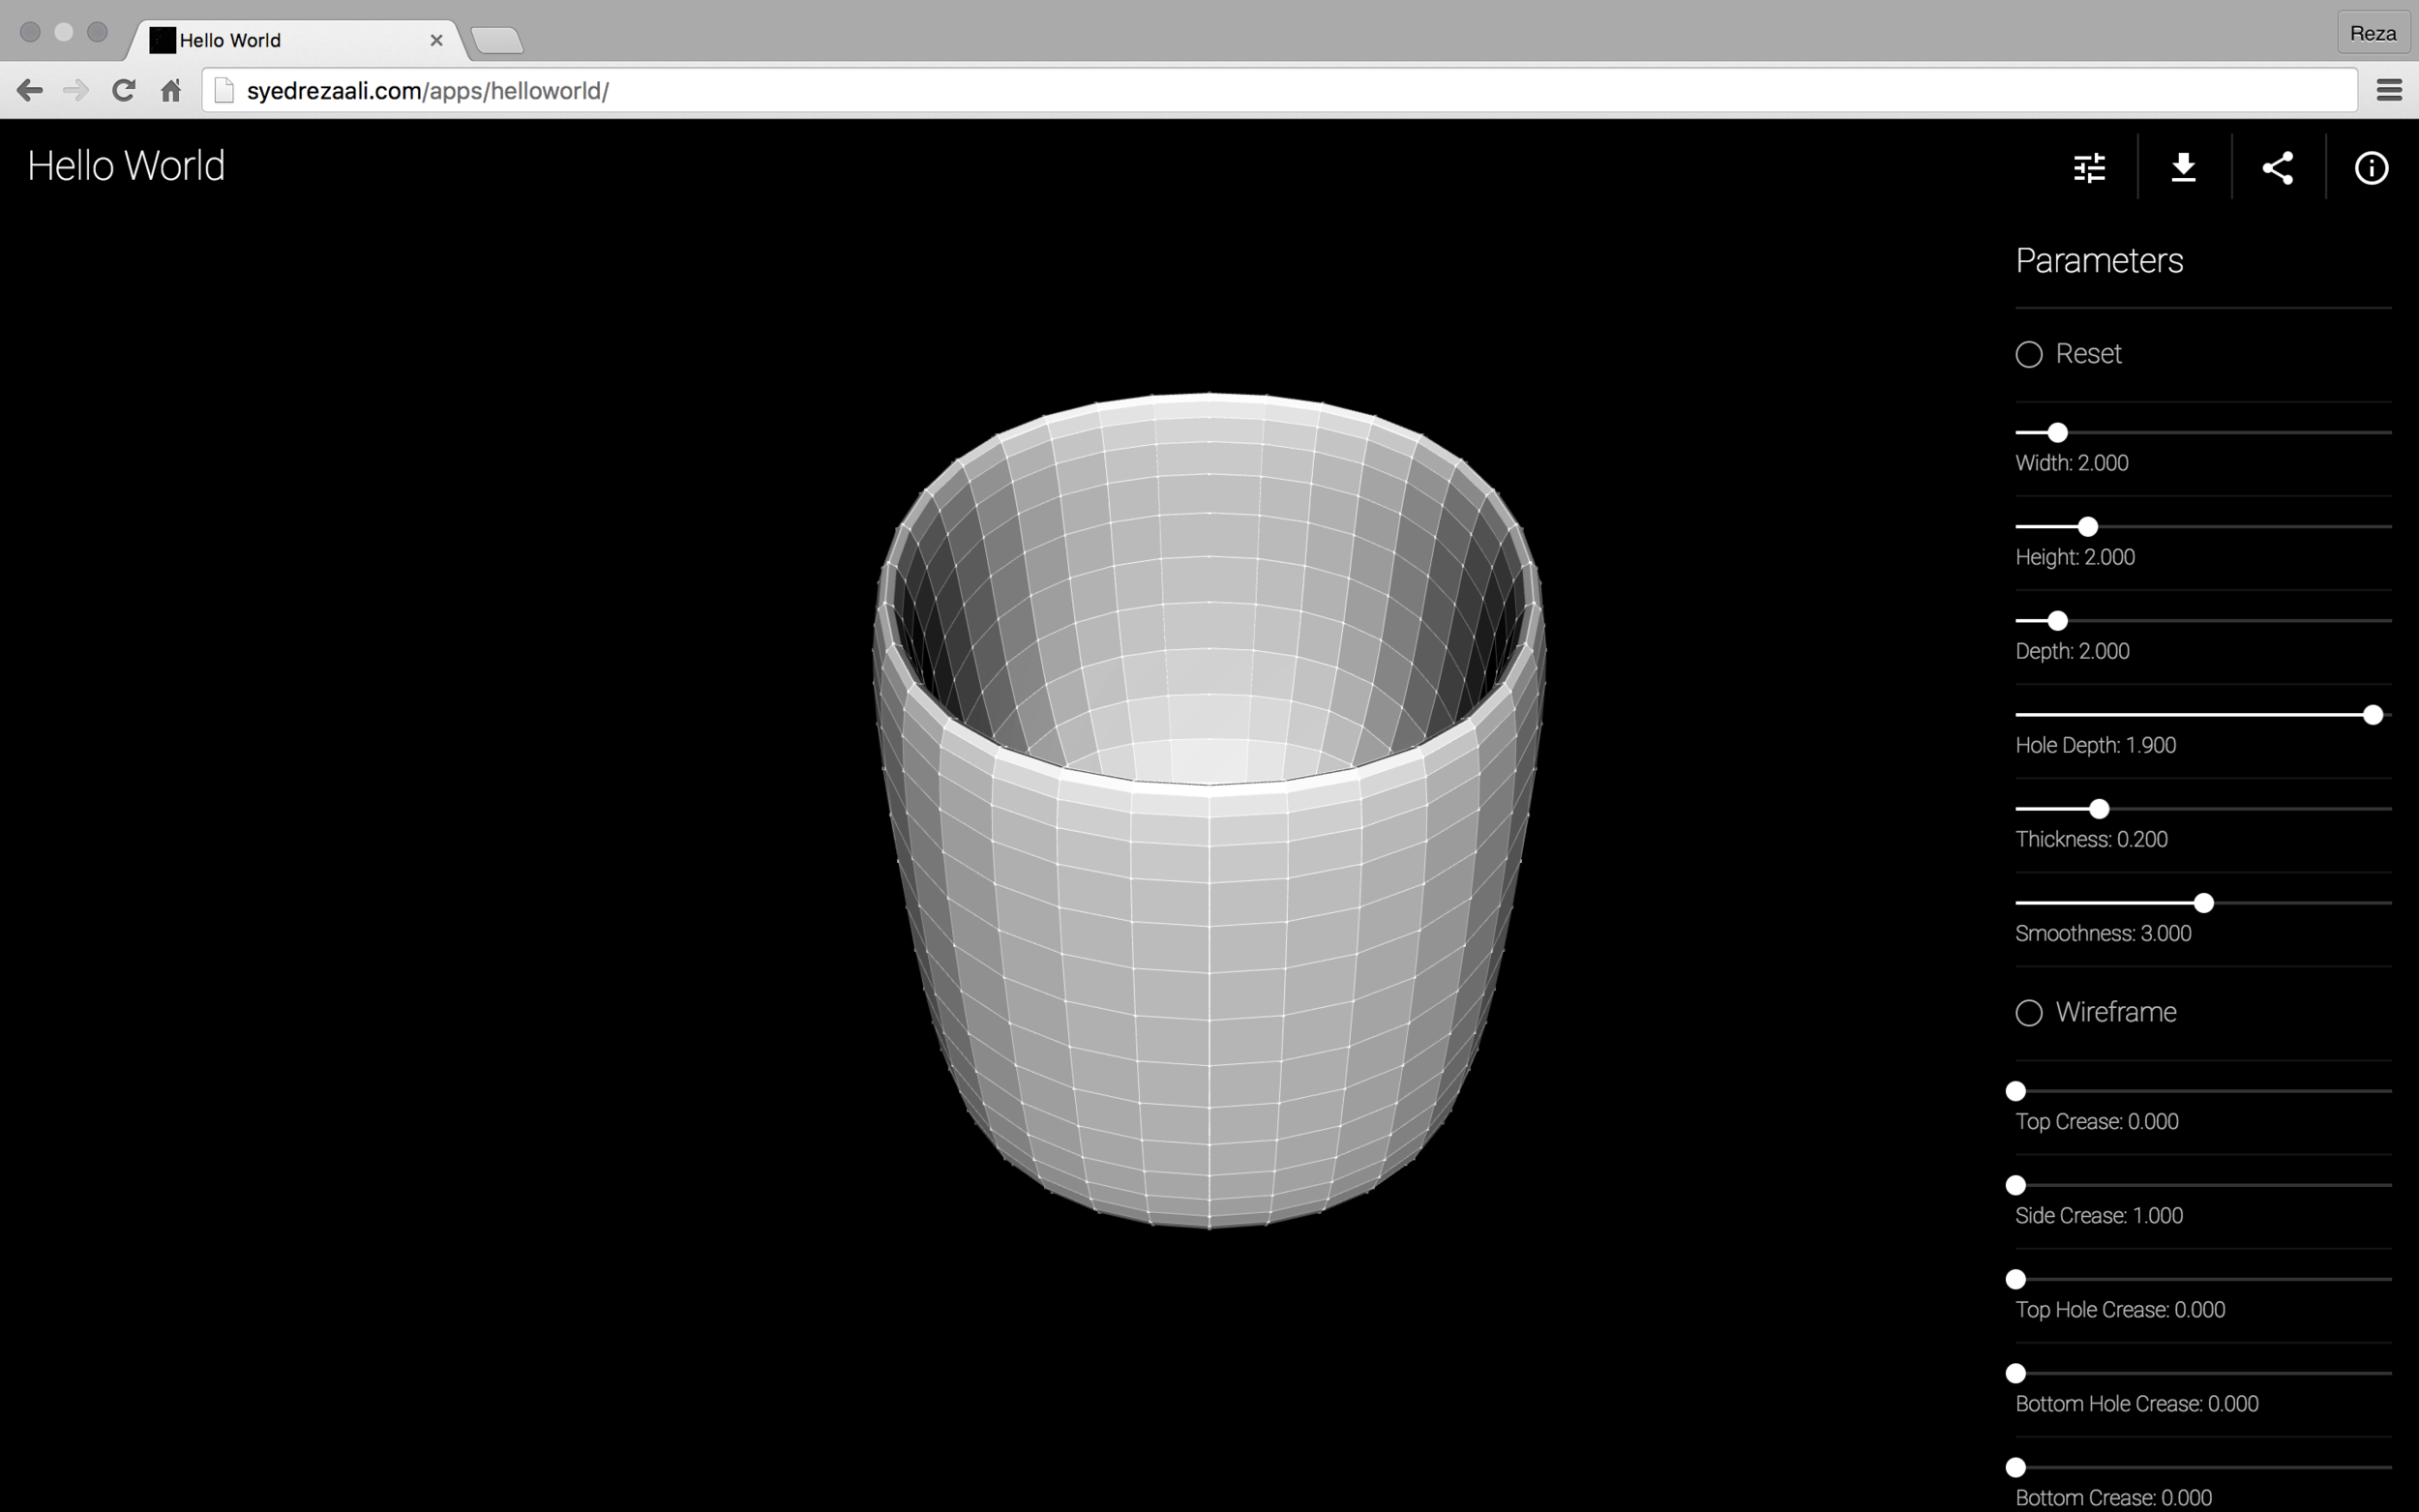Click the download model icon
The width and height of the screenshot is (2419, 1512).
[2184, 167]
